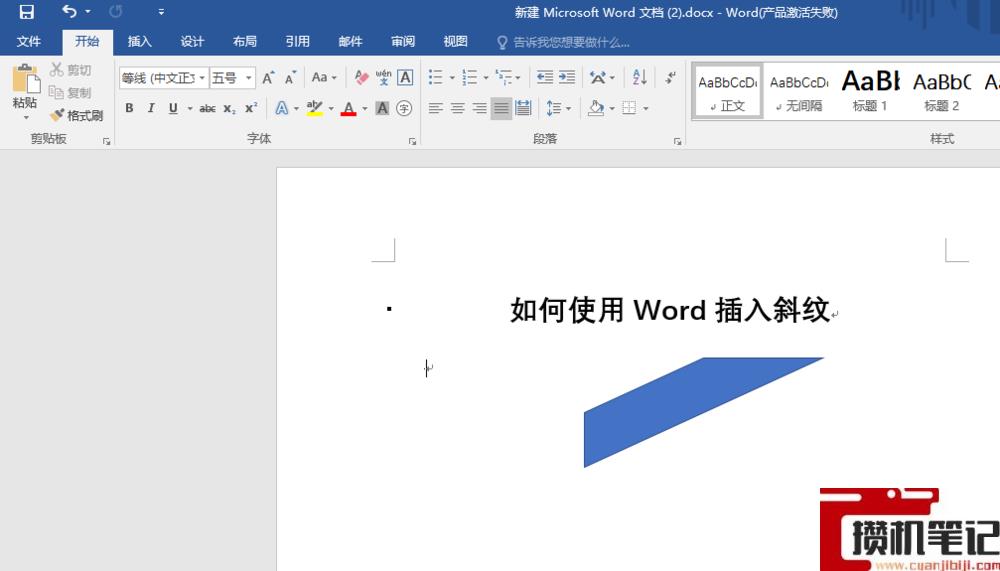The height and width of the screenshot is (571, 1000).
Task: Switch to the 插入 ribbon tab
Action: (x=140, y=42)
